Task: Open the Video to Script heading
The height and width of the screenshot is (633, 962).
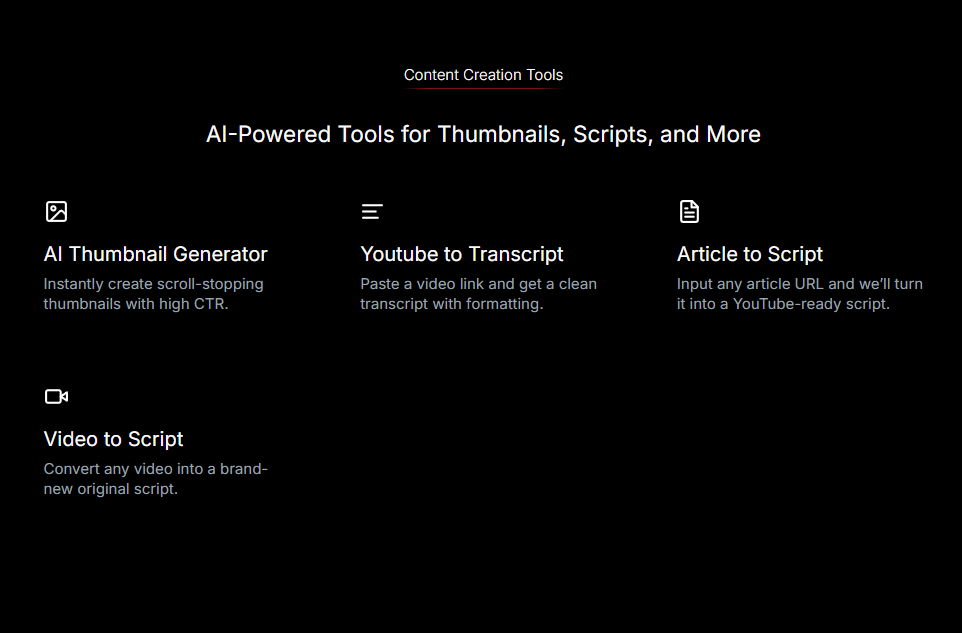Action: 114,439
